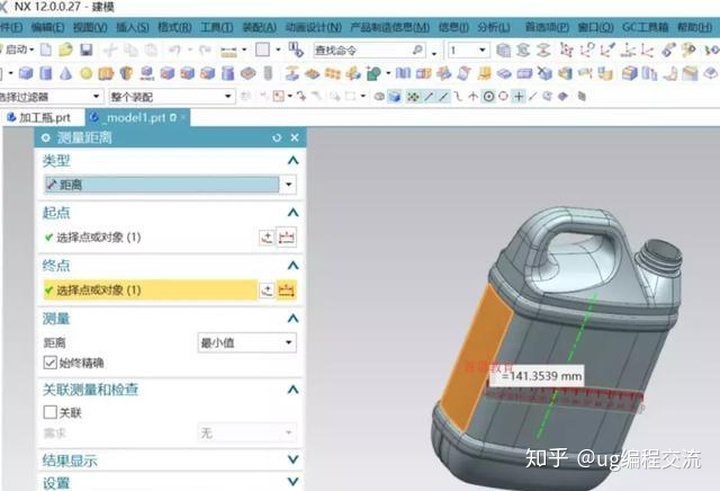The width and height of the screenshot is (720, 491).
Task: Open the 首选项(P) menu
Action: click(546, 28)
